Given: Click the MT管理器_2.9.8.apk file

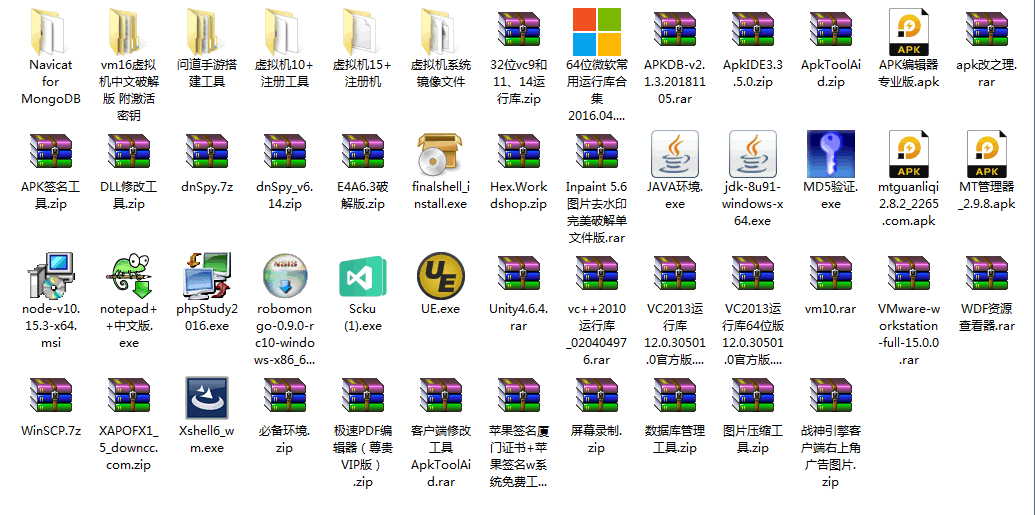Looking at the screenshot, I should (987, 155).
